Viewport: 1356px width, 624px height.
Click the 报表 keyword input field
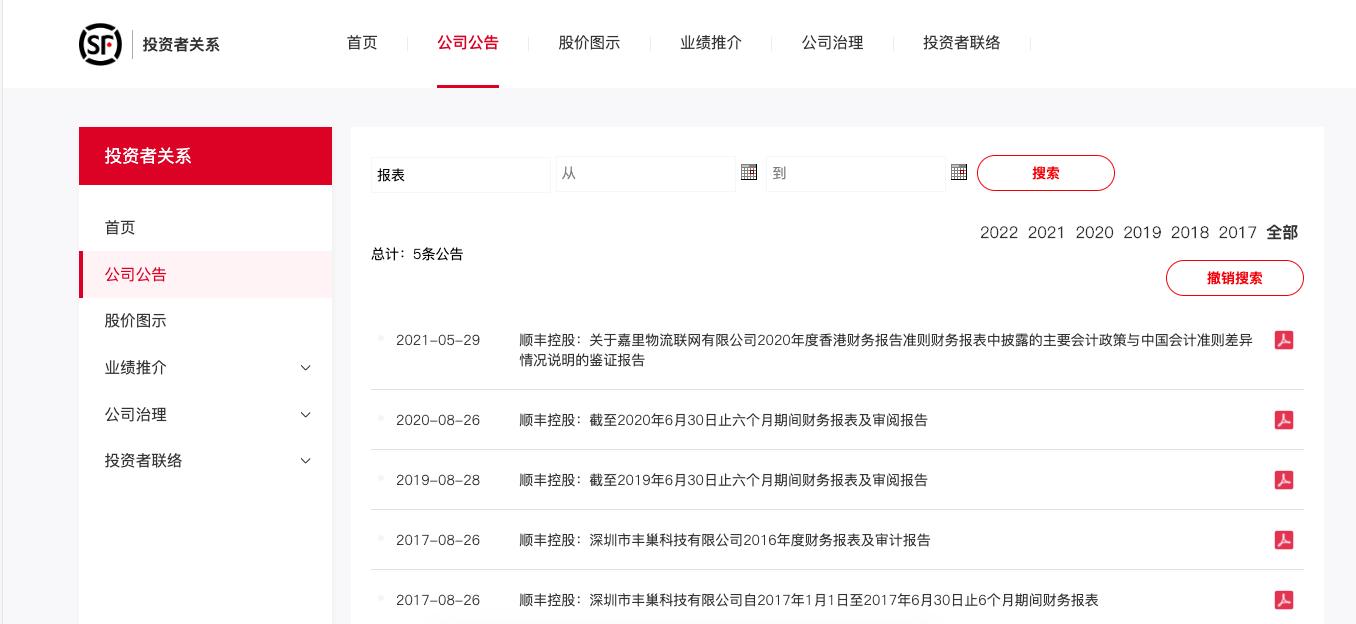460,175
